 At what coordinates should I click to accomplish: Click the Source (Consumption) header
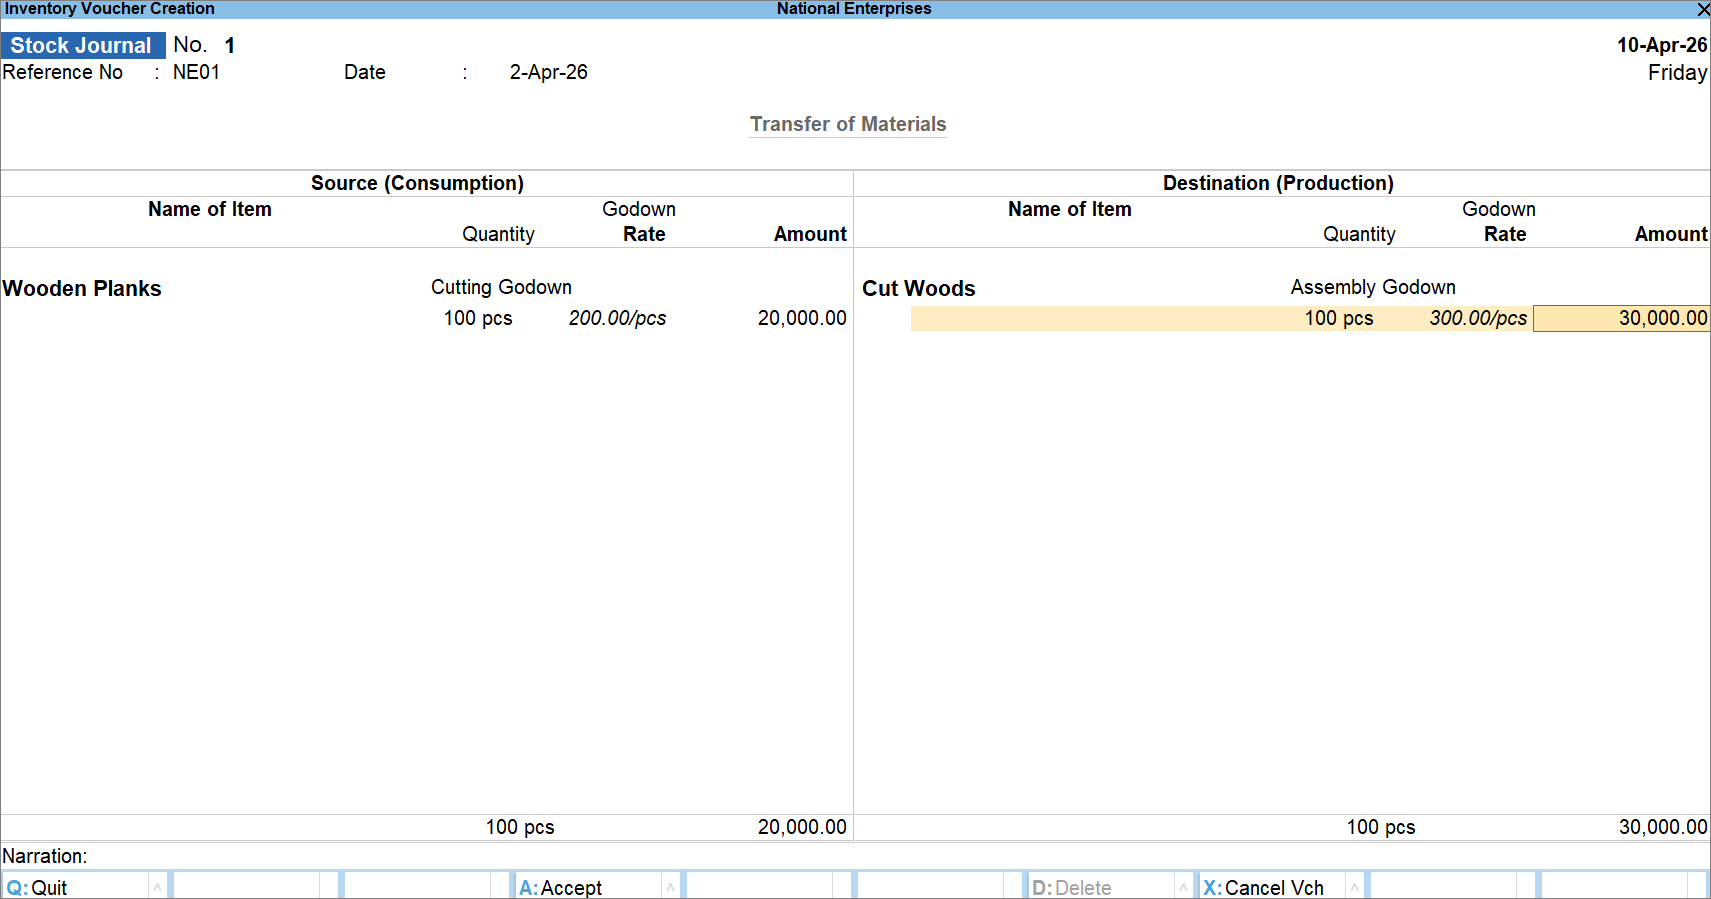[417, 183]
